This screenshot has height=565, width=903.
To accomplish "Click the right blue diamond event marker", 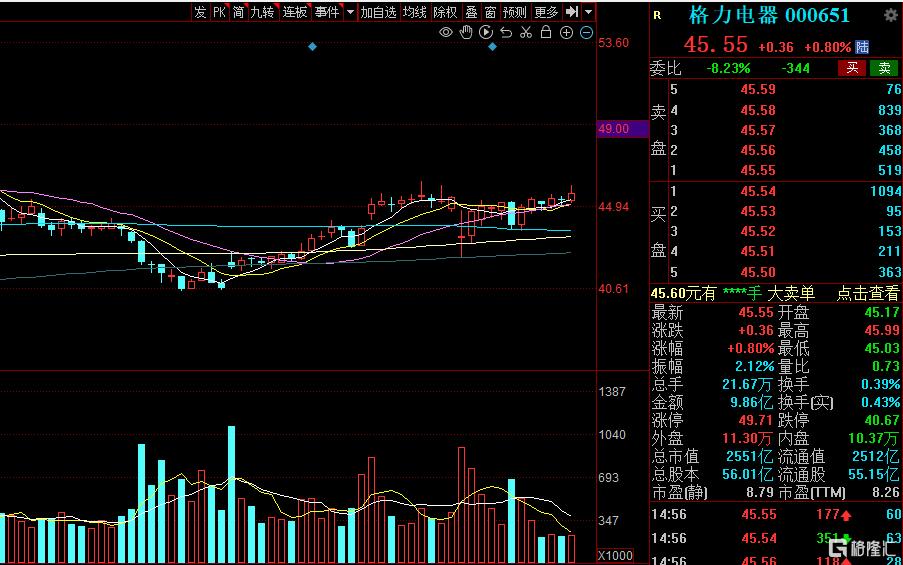I will 492,46.
